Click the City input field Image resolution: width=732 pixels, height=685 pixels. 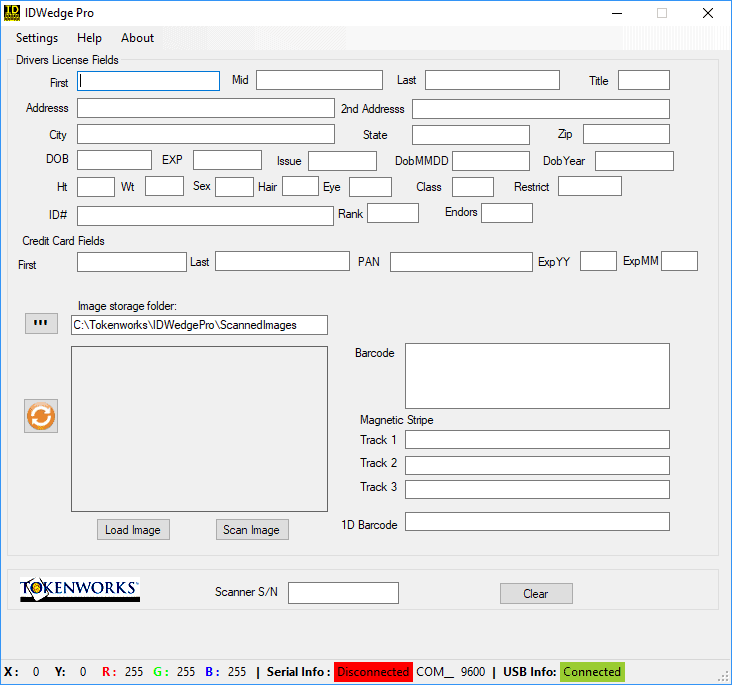[206, 134]
